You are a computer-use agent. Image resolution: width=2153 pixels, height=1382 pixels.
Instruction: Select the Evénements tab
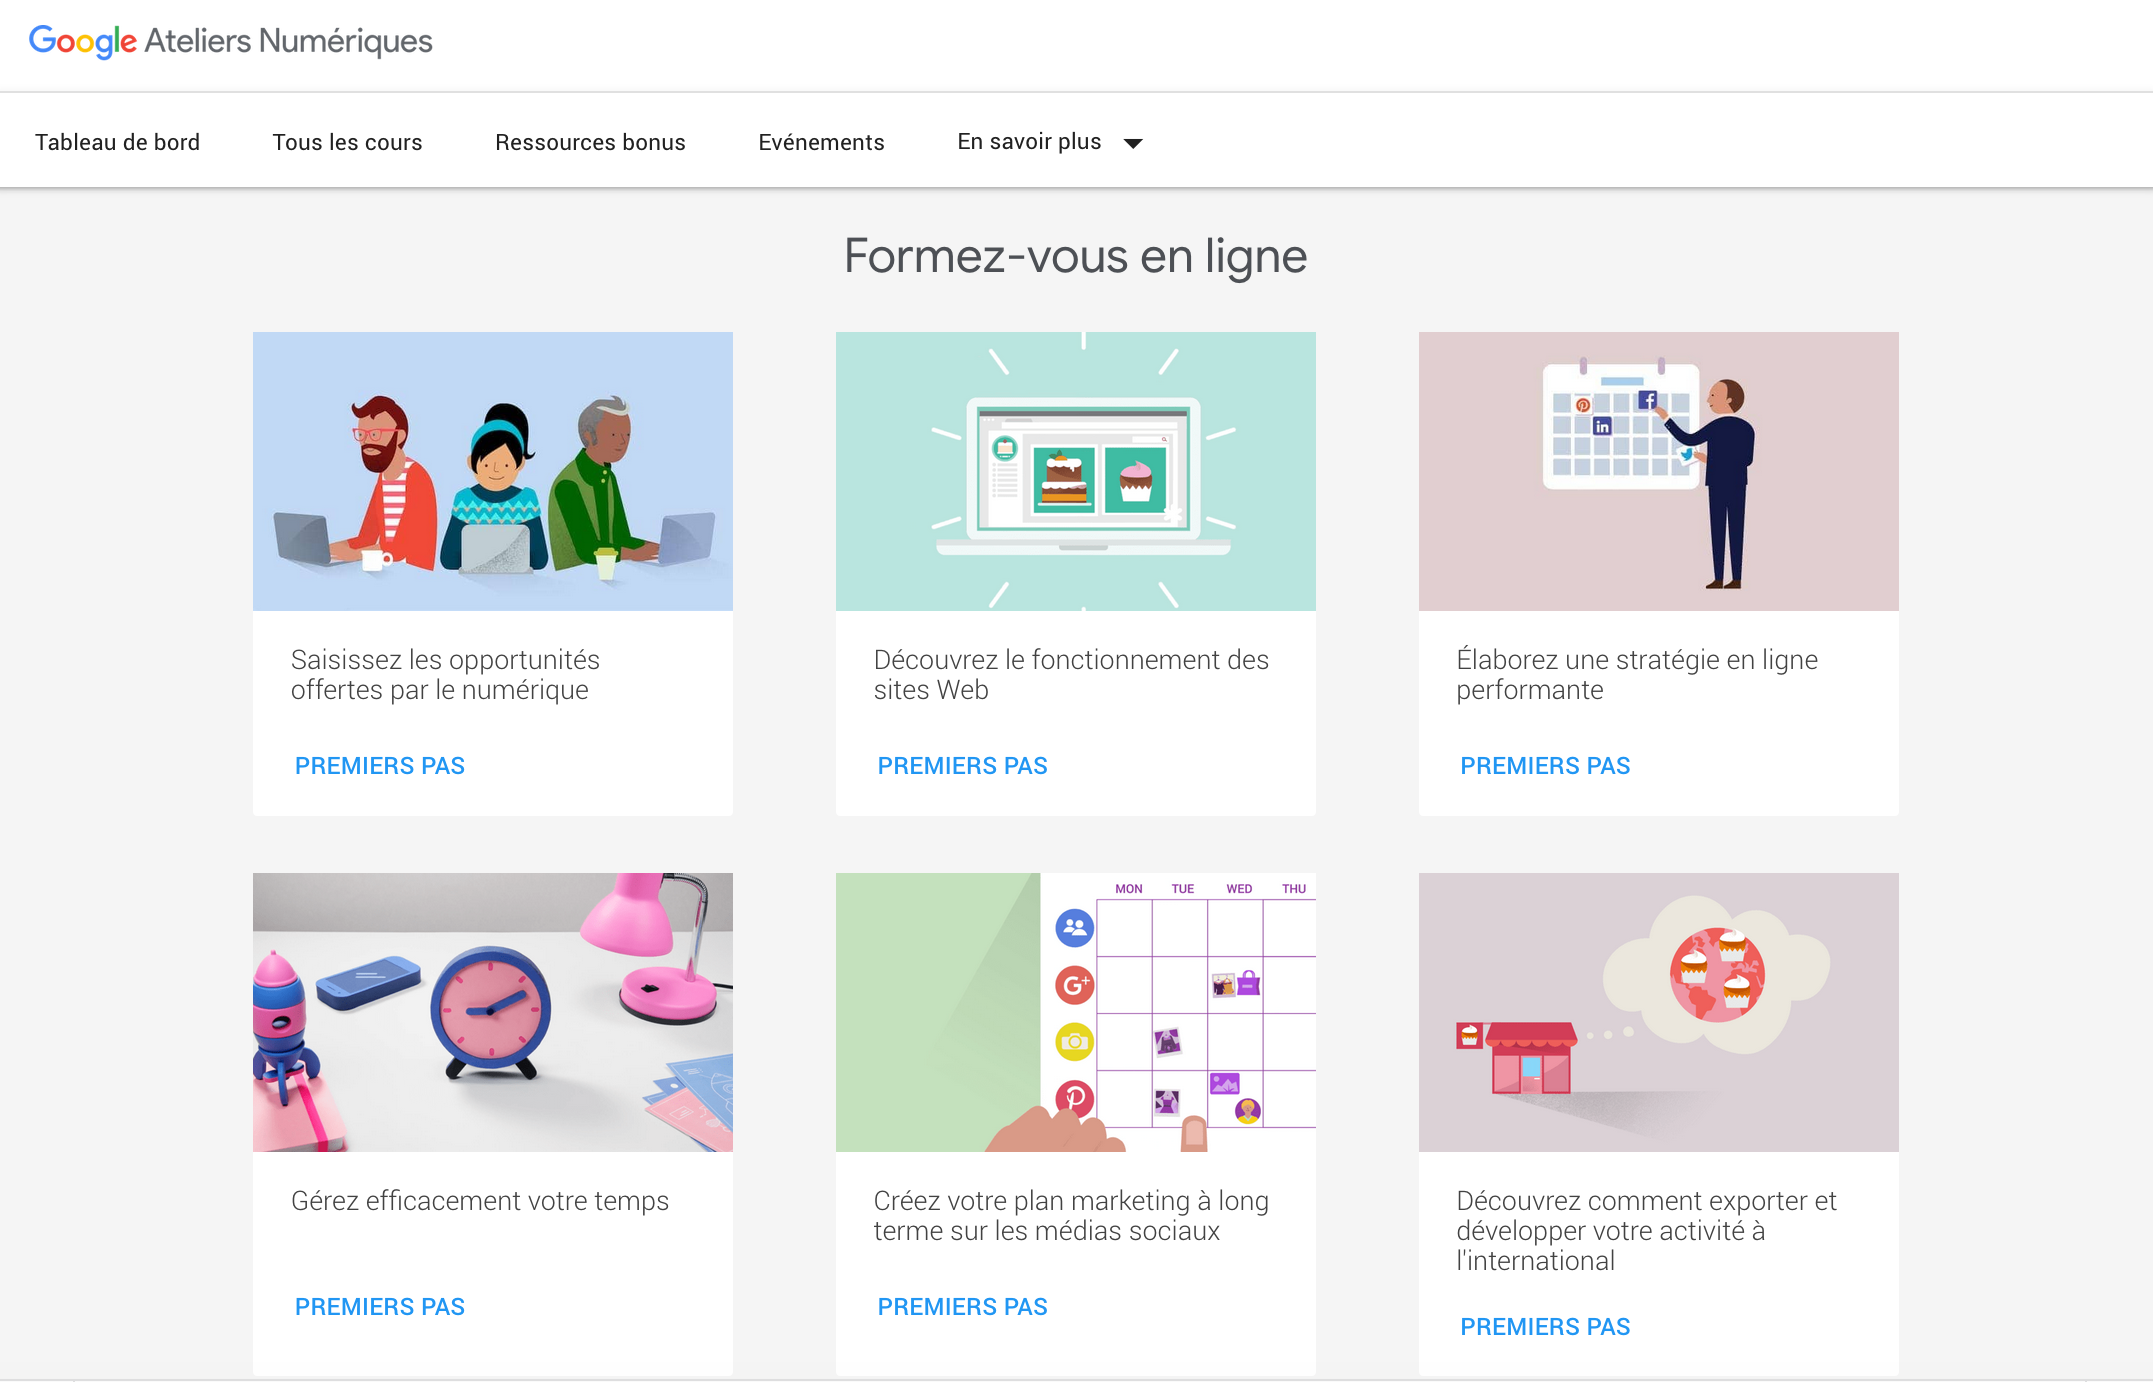(821, 142)
